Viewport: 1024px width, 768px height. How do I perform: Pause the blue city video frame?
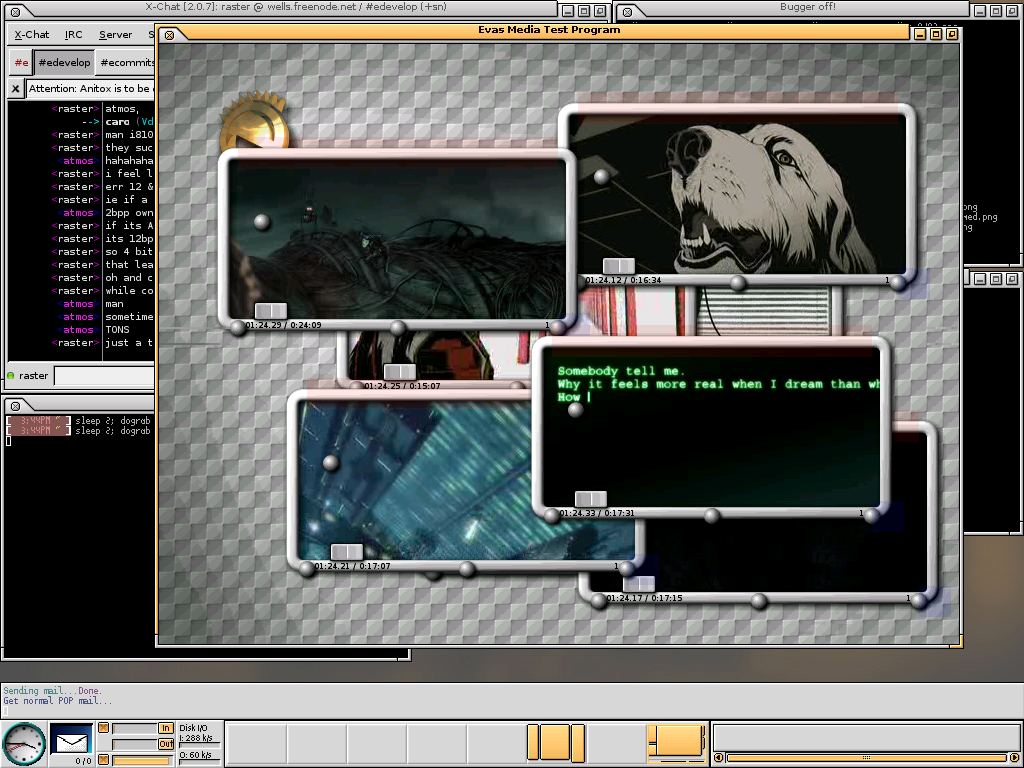[347, 552]
